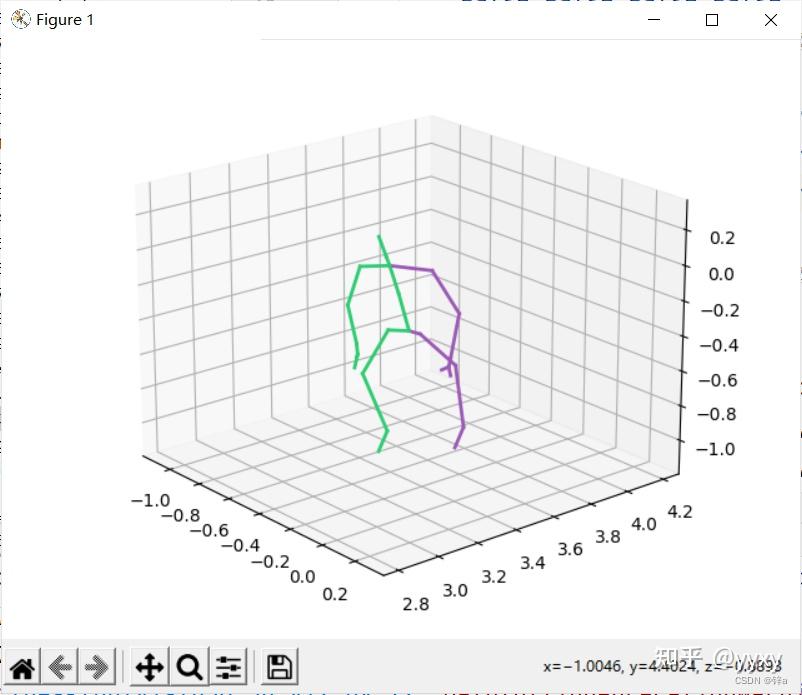Save the figure using the floppy disk icon
Viewport: 802px width, 695px height.
click(278, 665)
